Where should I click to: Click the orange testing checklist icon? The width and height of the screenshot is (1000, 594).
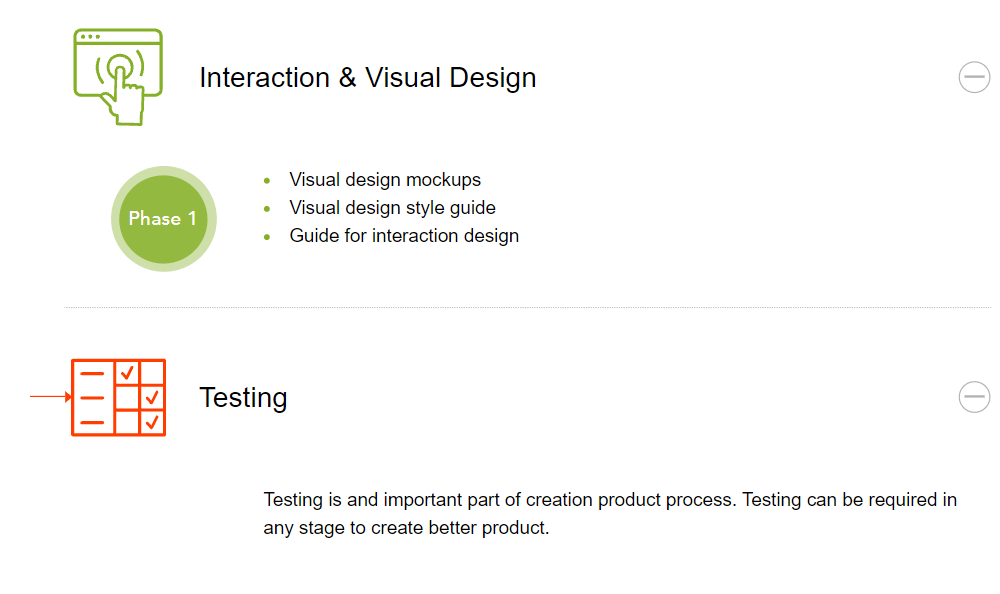[x=119, y=397]
